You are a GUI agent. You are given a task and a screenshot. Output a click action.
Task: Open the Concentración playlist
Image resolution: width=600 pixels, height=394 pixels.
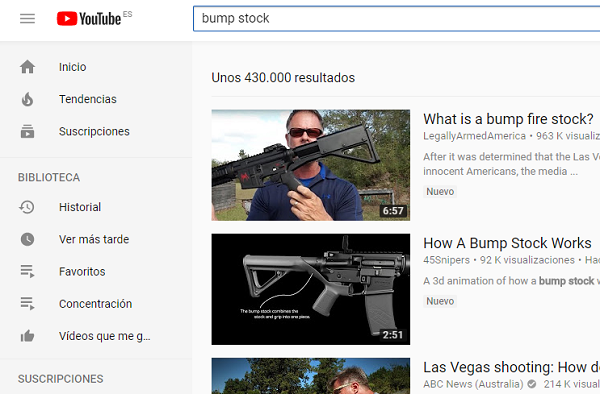point(96,303)
